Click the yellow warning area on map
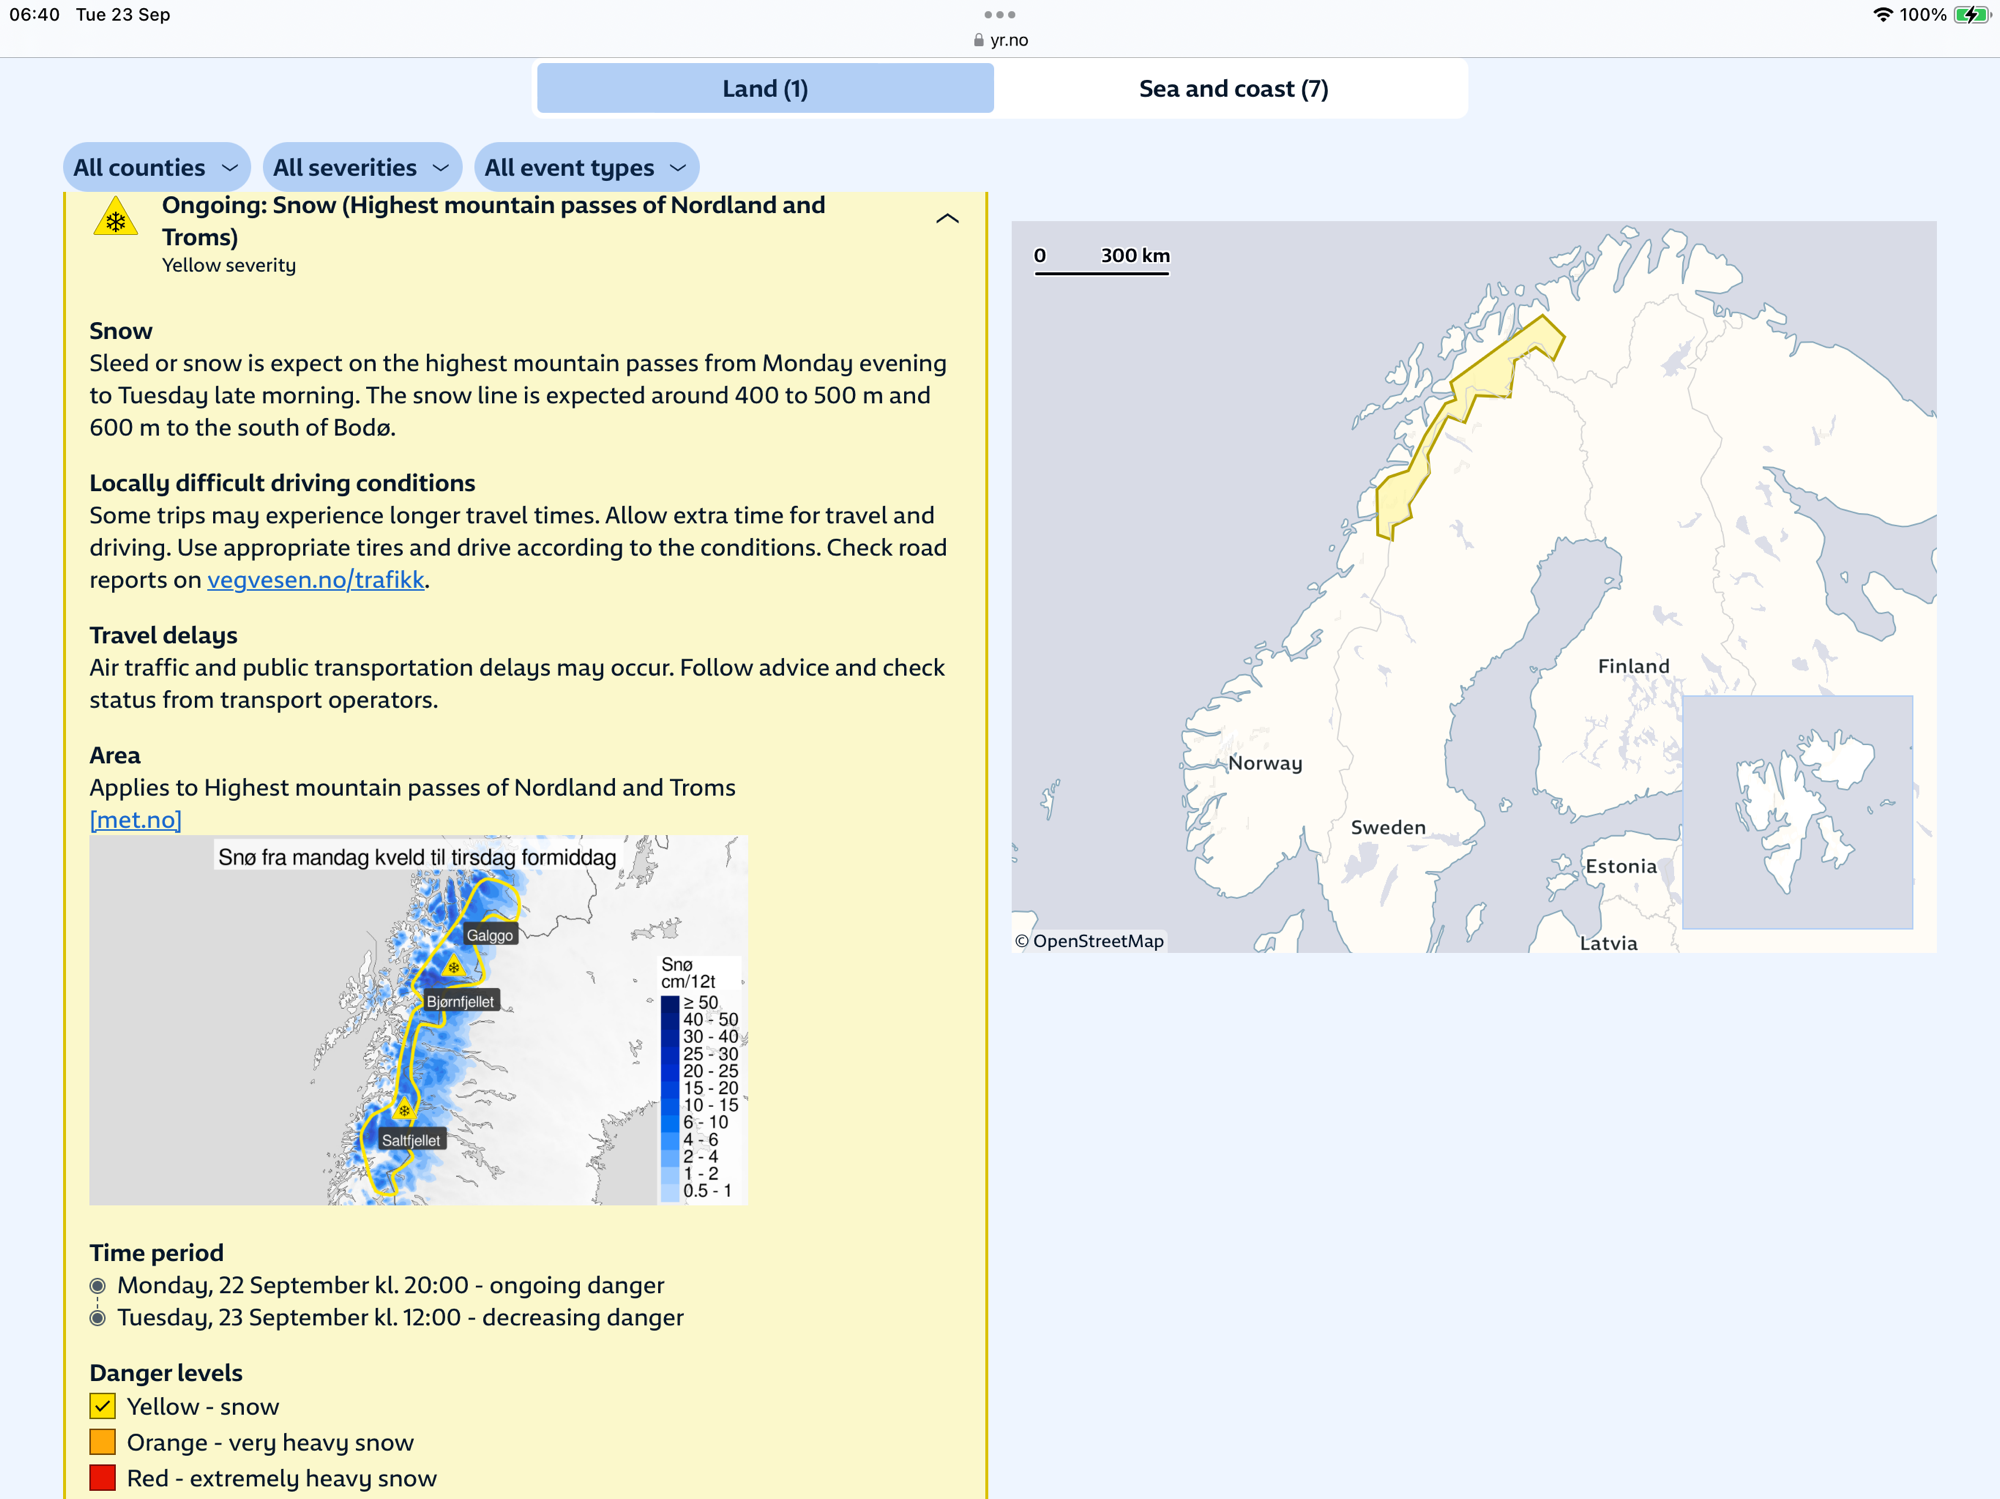 [x=1482, y=376]
